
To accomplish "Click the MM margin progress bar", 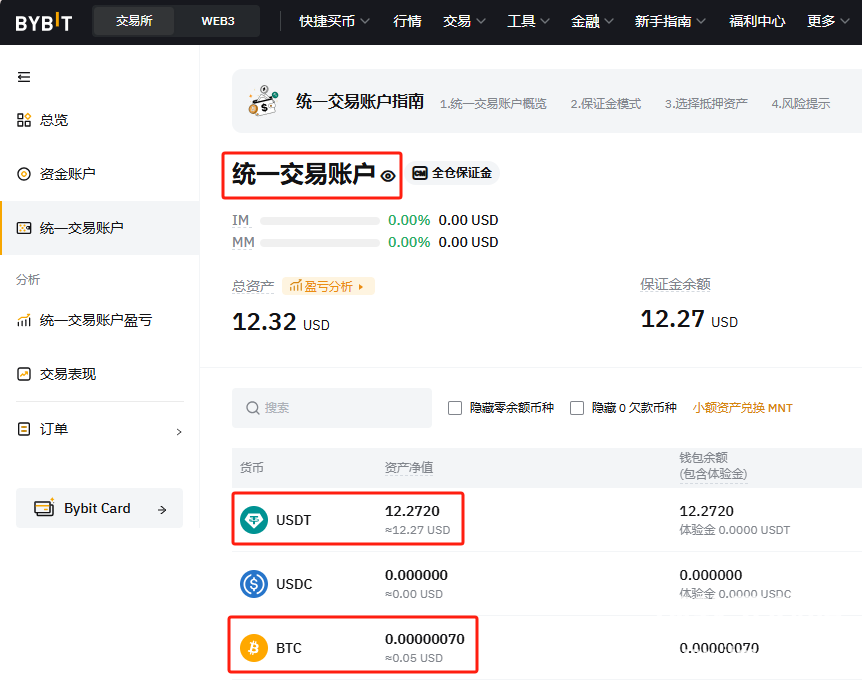I will point(320,243).
